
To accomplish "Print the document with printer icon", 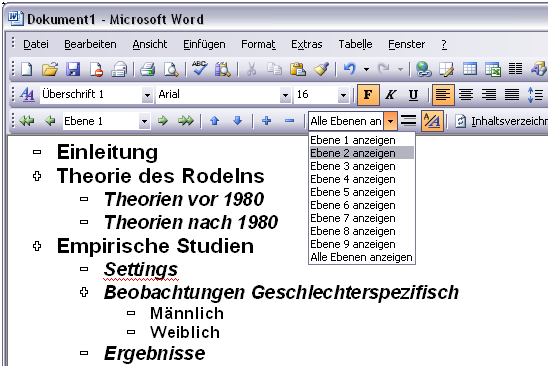I will click(x=147, y=69).
